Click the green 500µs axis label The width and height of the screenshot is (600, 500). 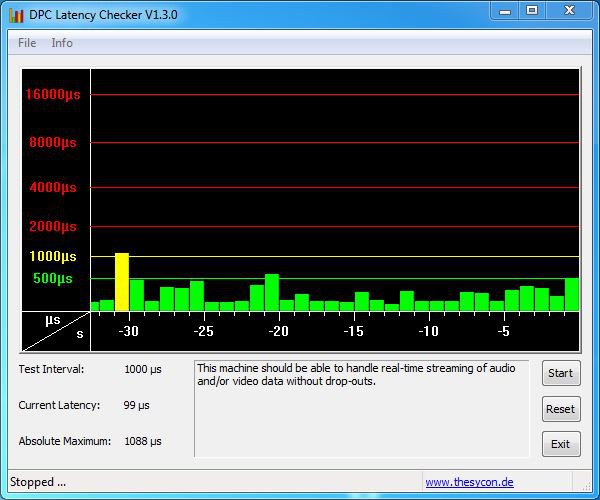coord(53,278)
